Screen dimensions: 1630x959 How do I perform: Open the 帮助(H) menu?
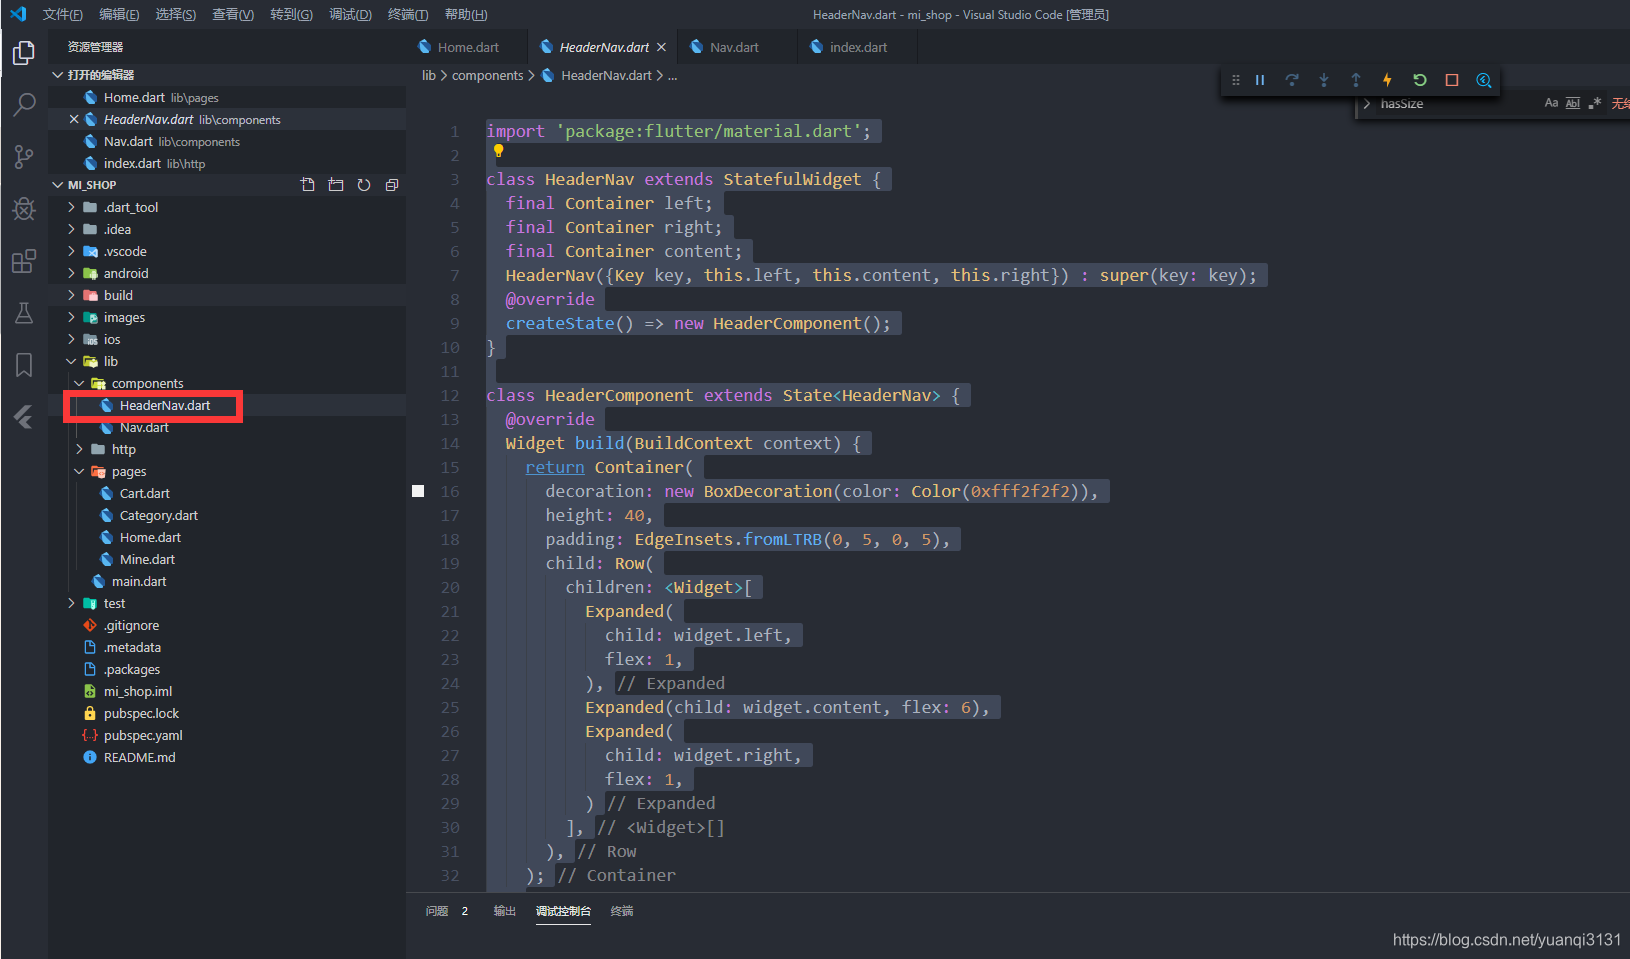pyautogui.click(x=466, y=14)
